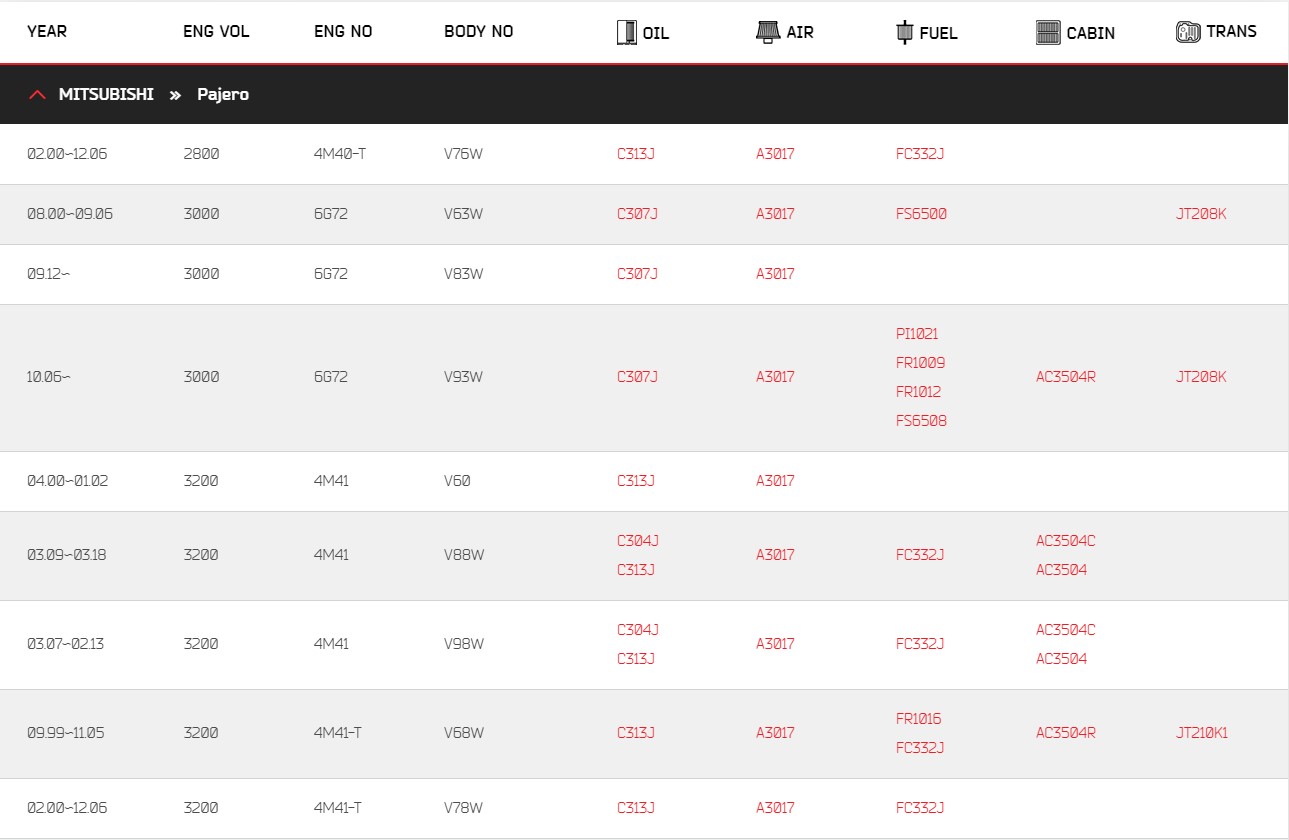Select body number V83W cell
This screenshot has height=840, width=1289.
[x=464, y=274]
